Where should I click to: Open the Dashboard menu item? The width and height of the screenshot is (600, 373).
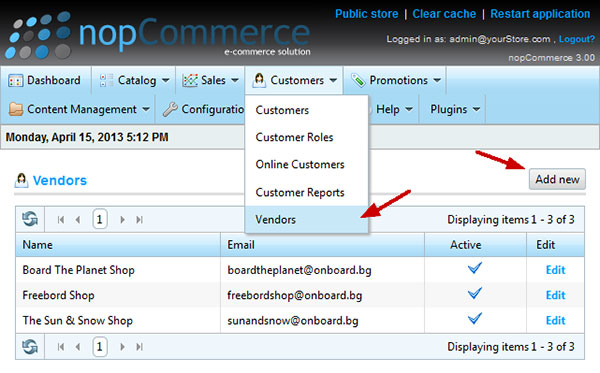pos(45,80)
